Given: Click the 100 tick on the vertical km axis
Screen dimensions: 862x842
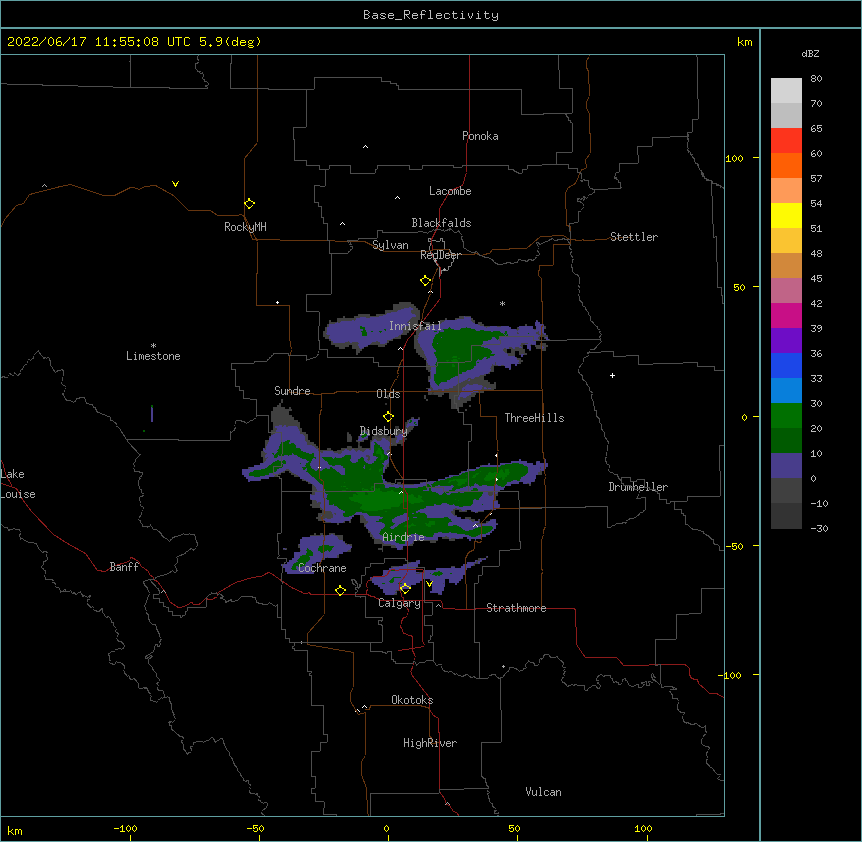Looking at the screenshot, I should (x=734, y=158).
